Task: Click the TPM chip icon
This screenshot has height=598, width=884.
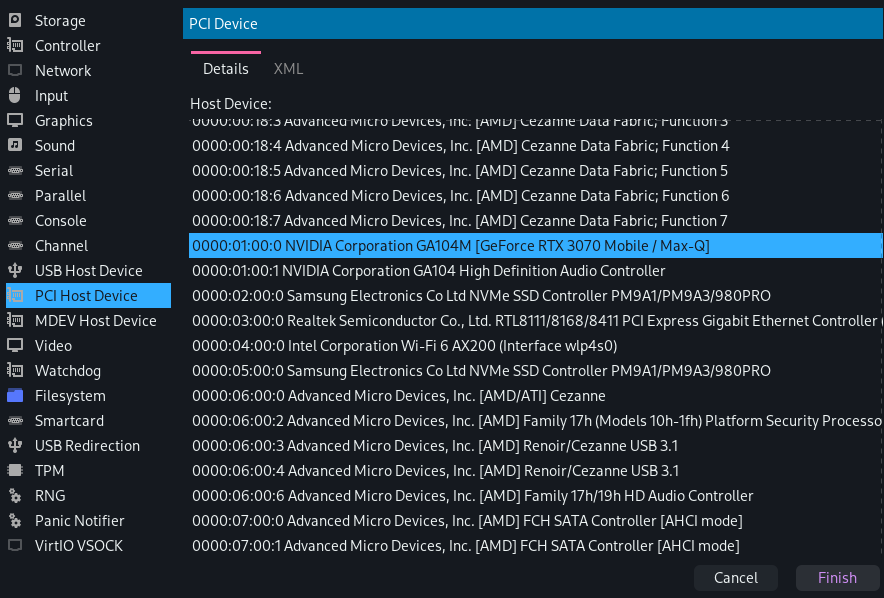Action: point(15,471)
